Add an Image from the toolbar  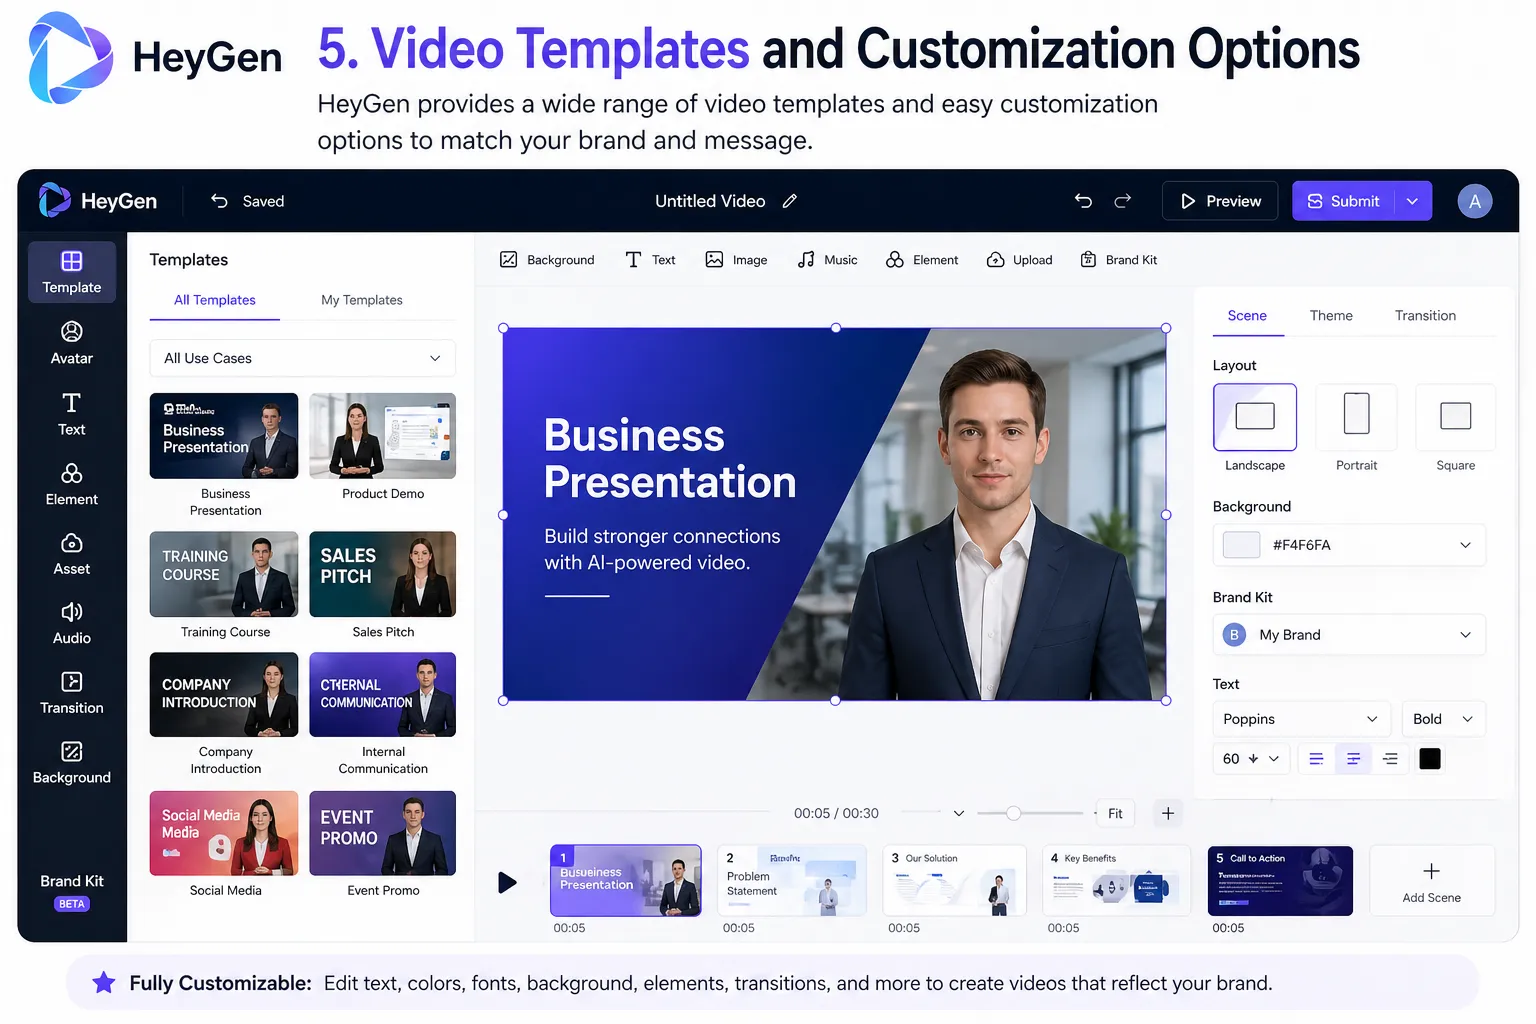[736, 260]
